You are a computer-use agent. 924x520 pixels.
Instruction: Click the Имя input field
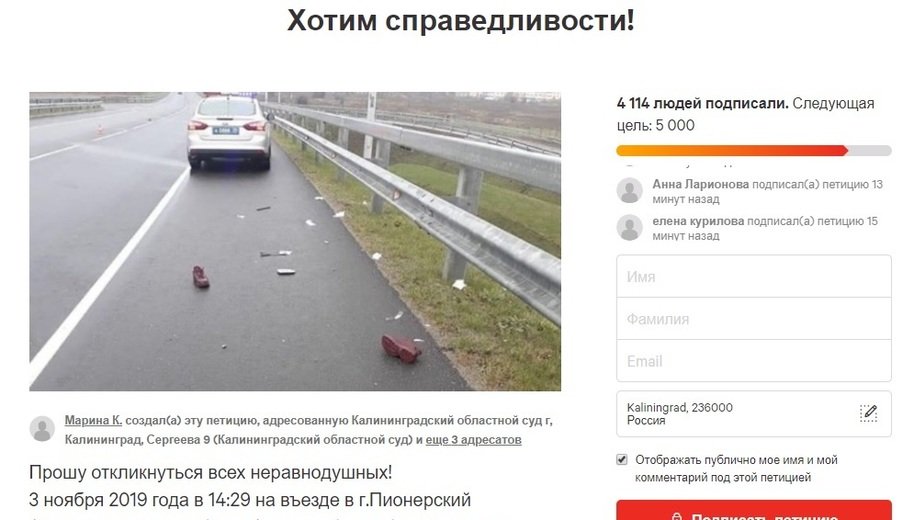click(754, 277)
